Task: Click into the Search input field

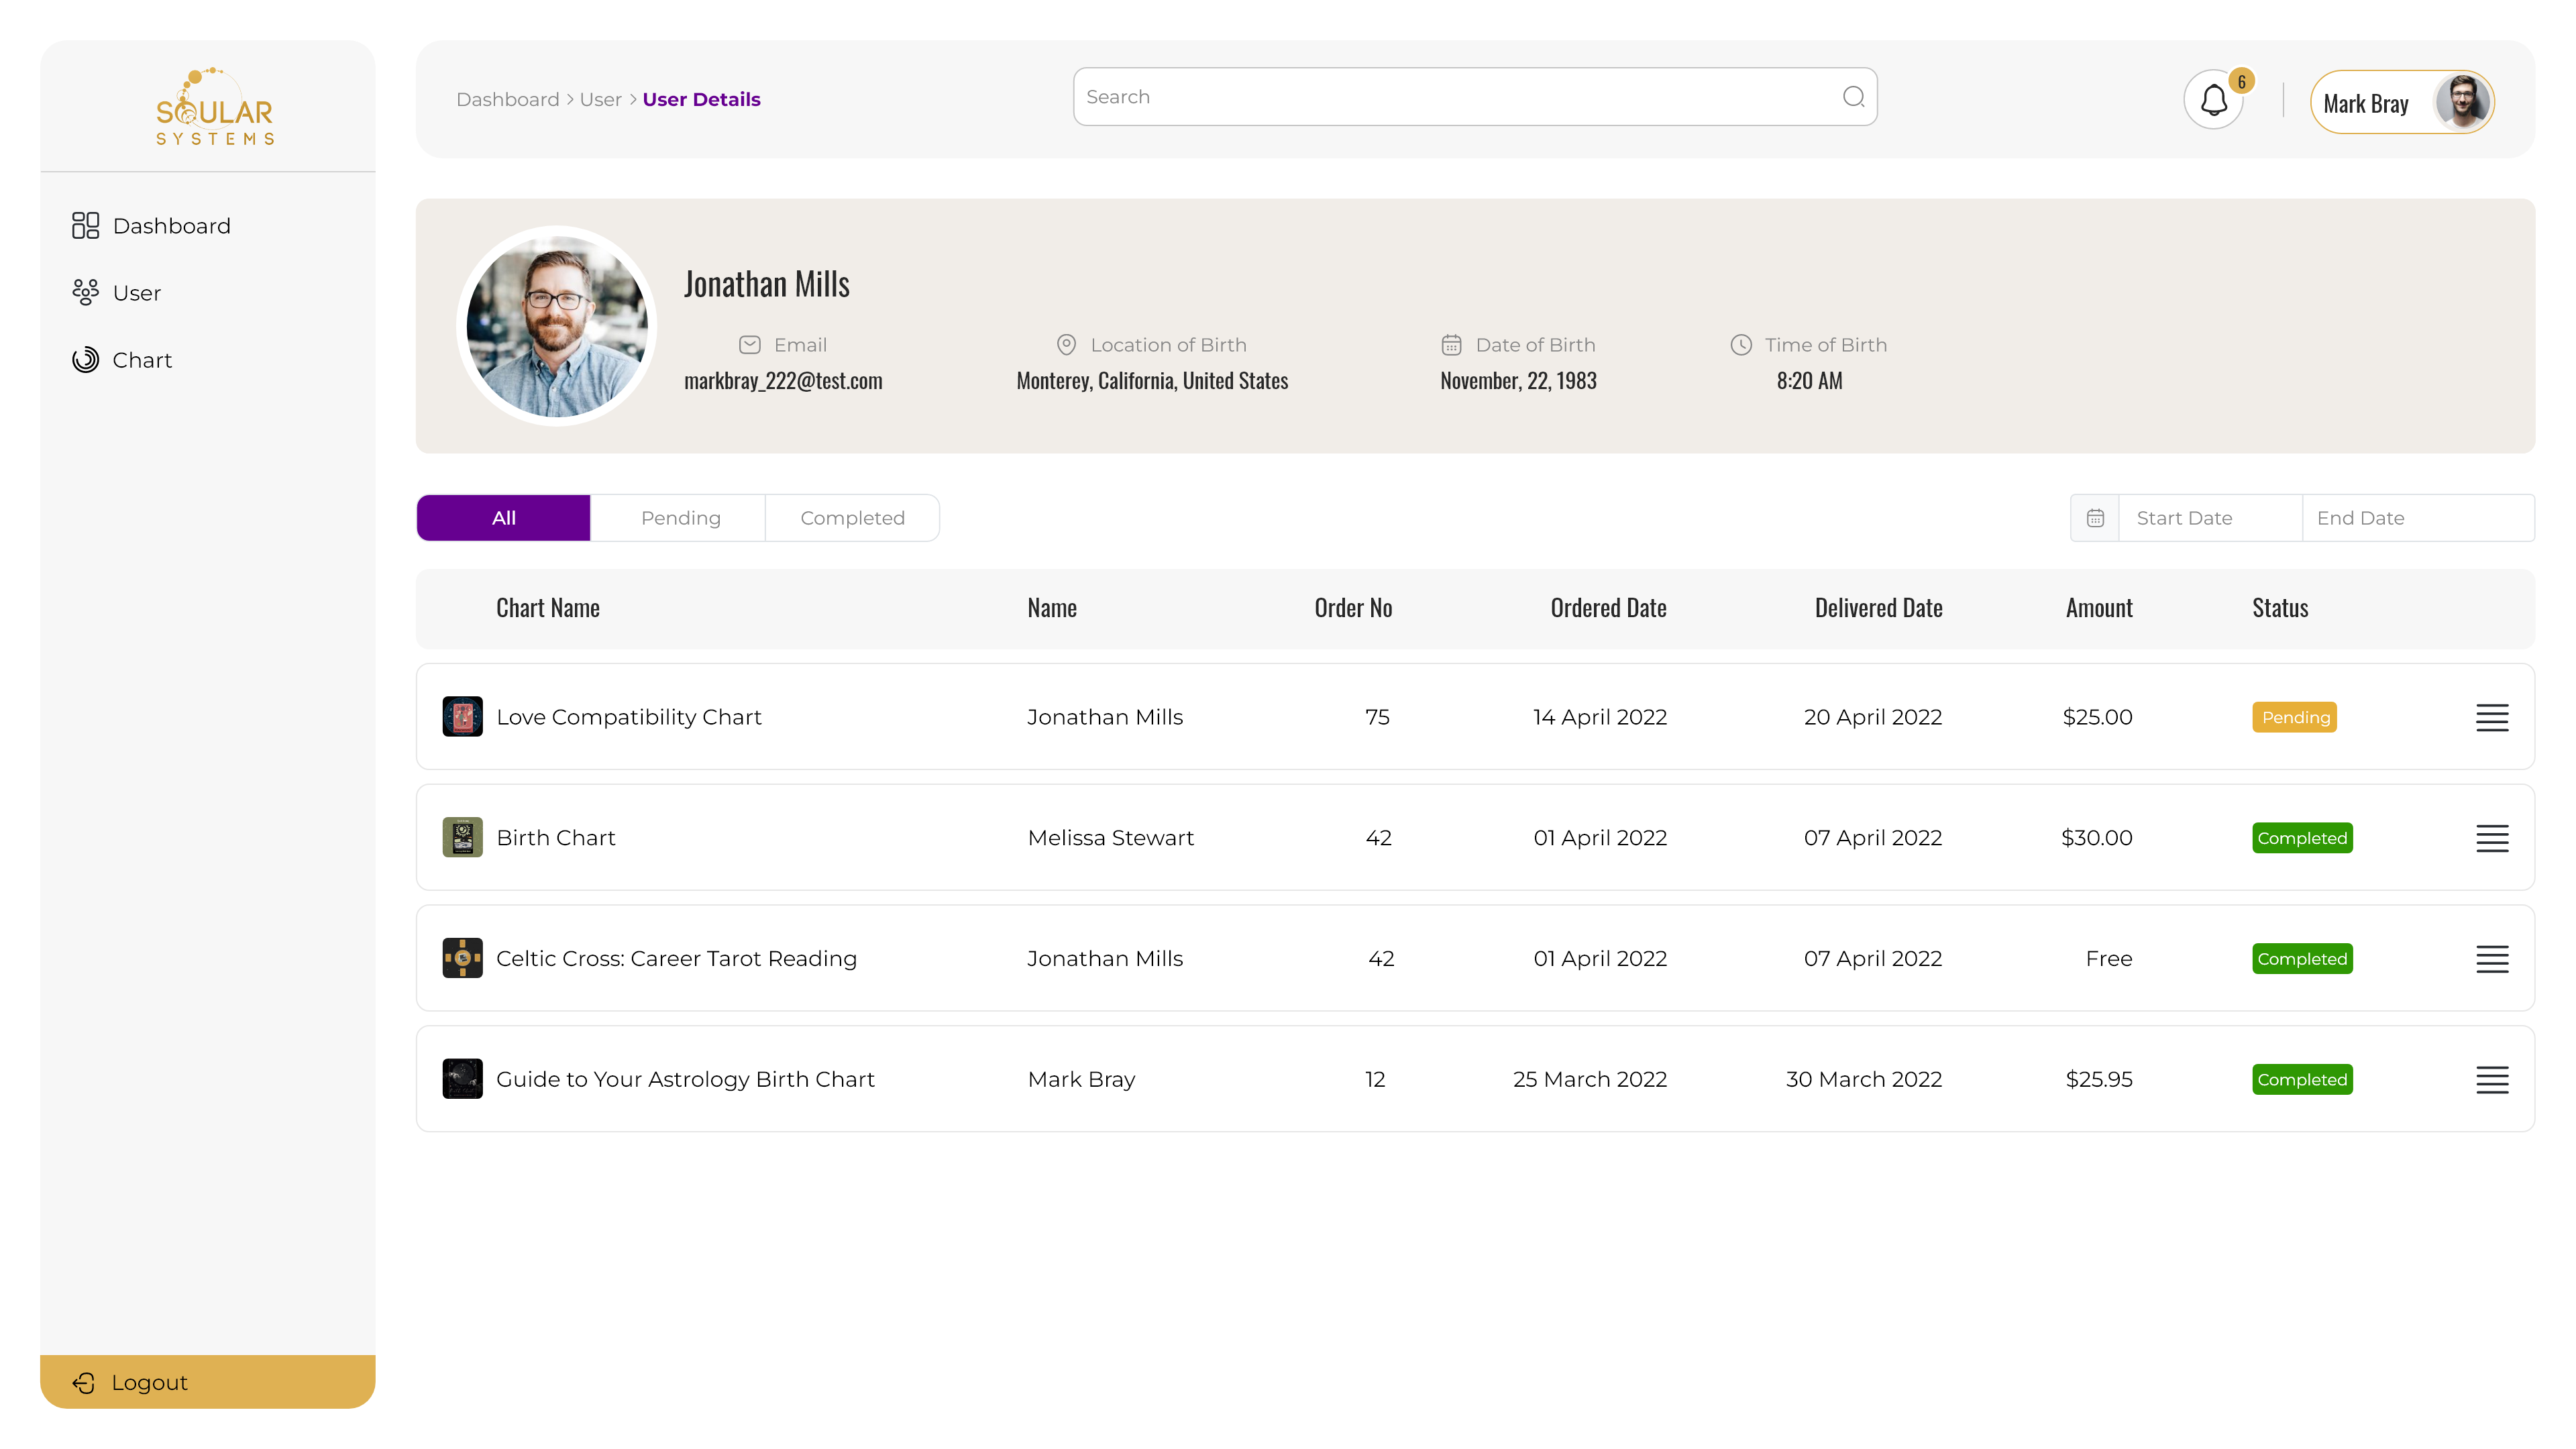Action: tap(1450, 97)
